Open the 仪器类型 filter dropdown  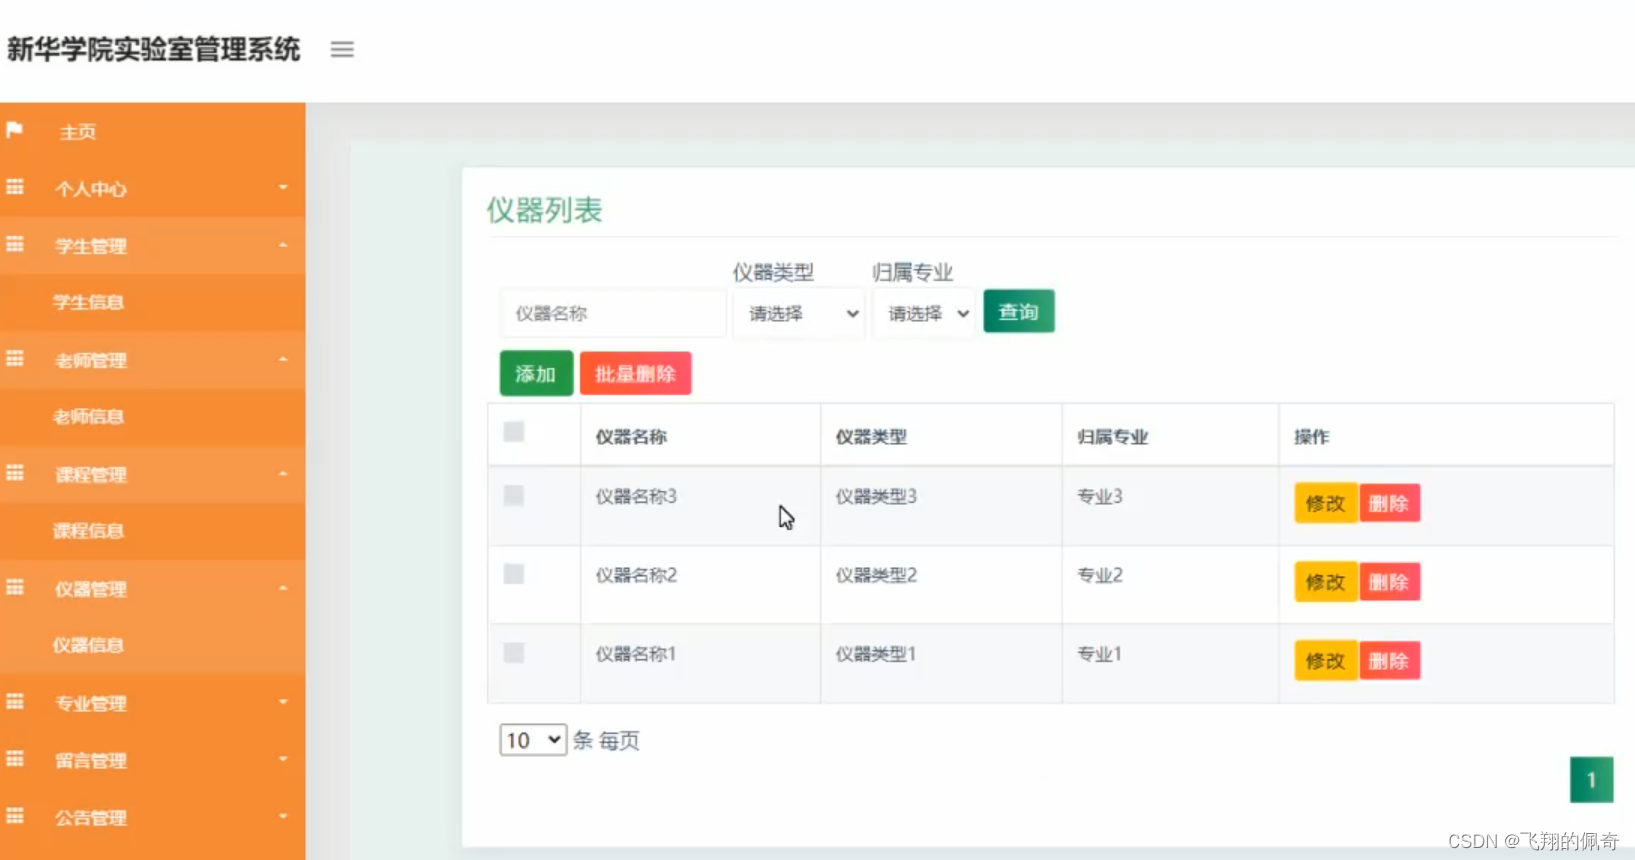click(799, 314)
